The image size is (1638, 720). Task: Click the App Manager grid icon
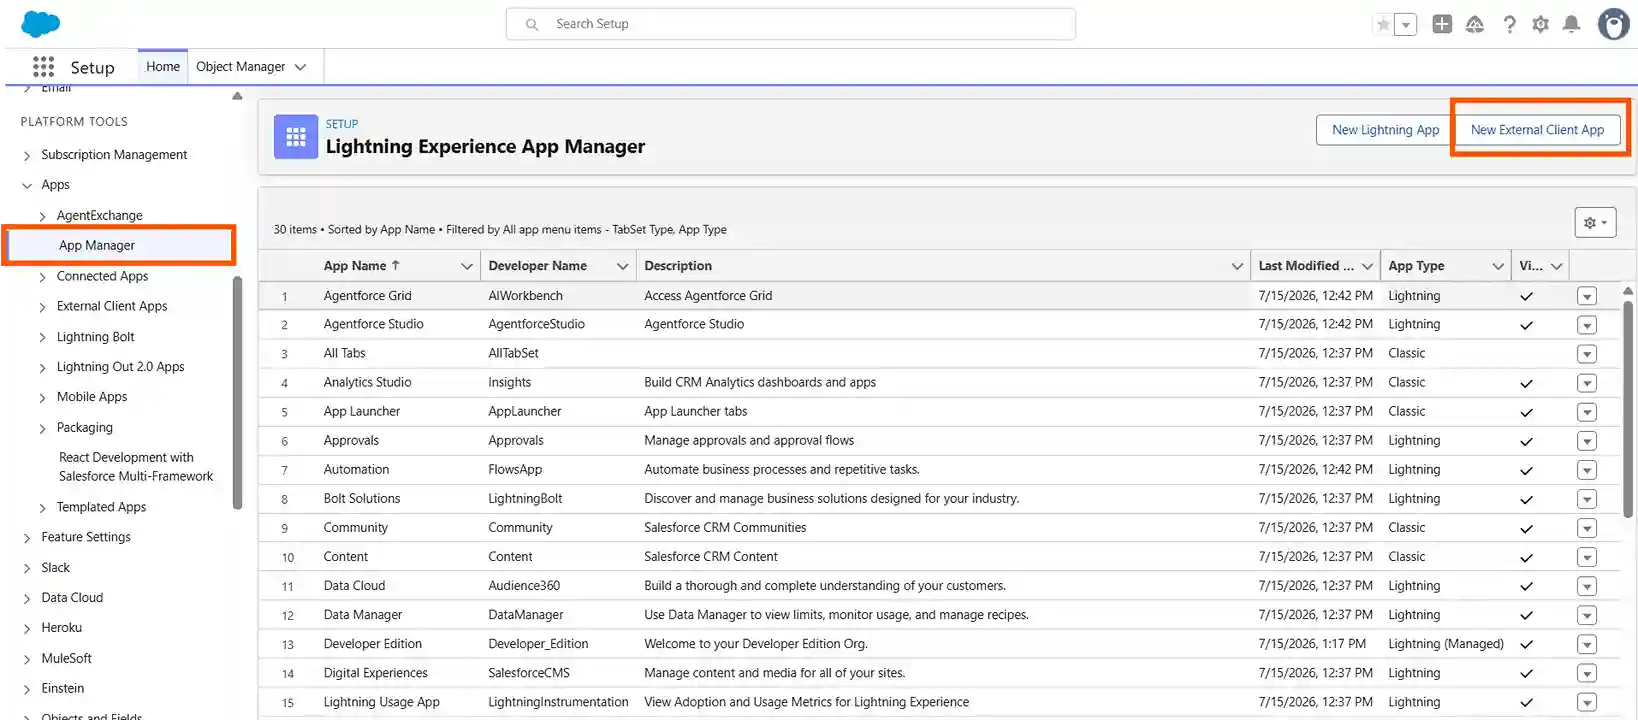coord(296,137)
